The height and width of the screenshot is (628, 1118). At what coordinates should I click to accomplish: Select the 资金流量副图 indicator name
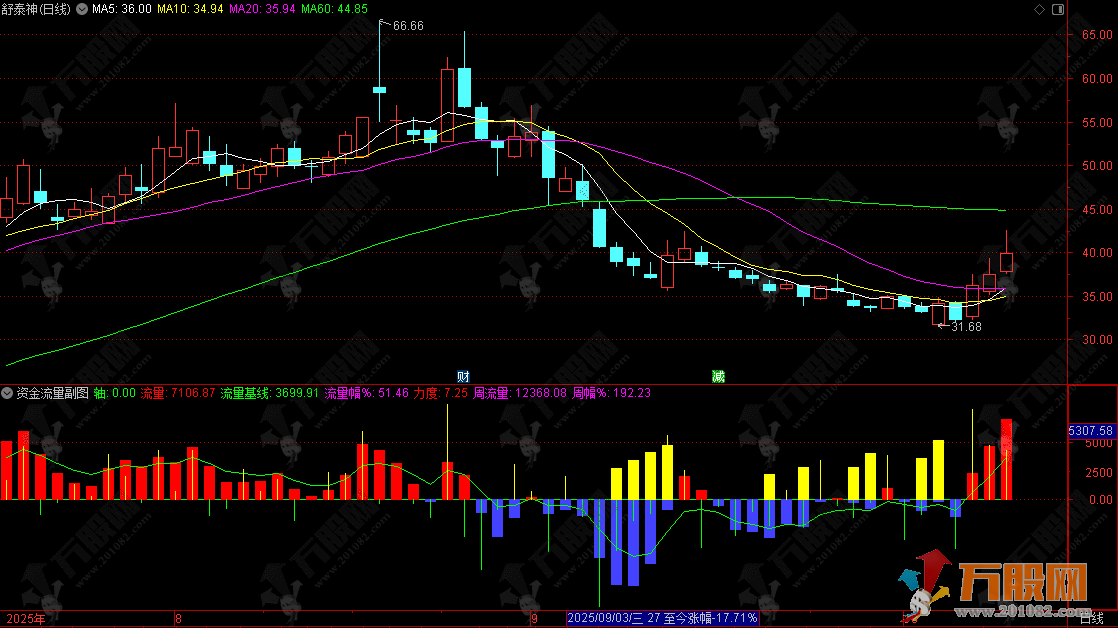[53, 393]
